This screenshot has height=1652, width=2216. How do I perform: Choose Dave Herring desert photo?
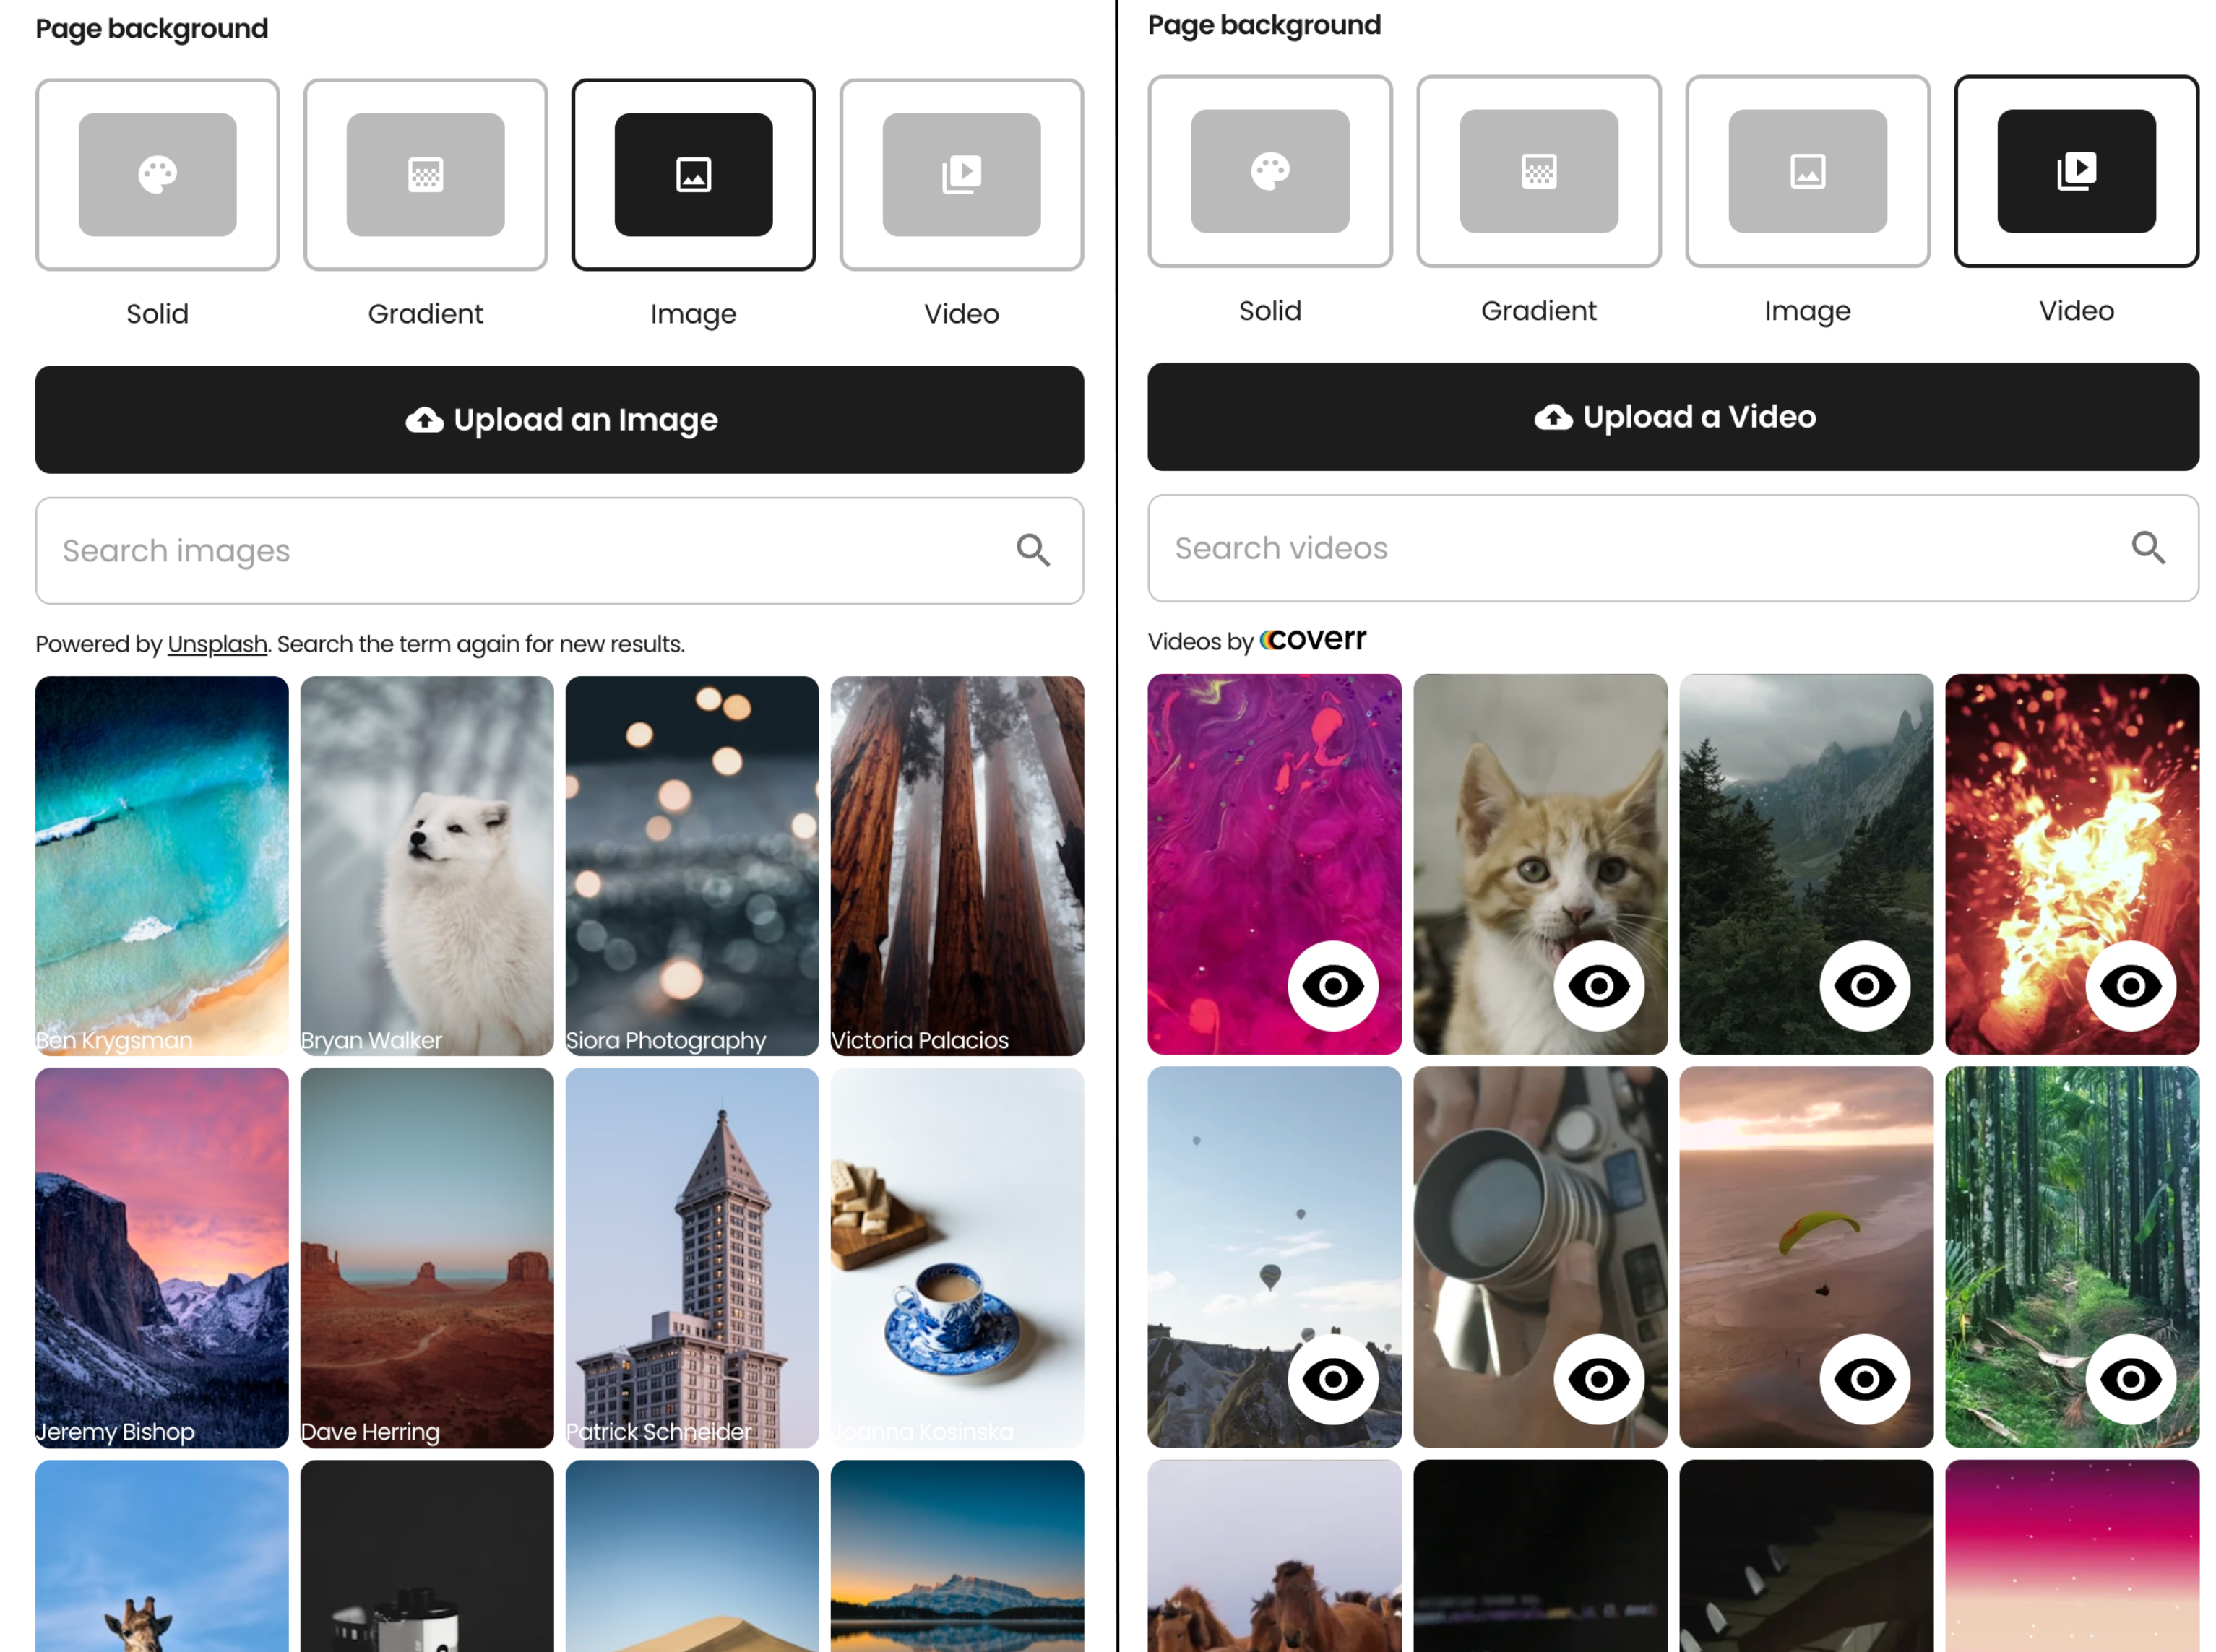pos(427,1258)
